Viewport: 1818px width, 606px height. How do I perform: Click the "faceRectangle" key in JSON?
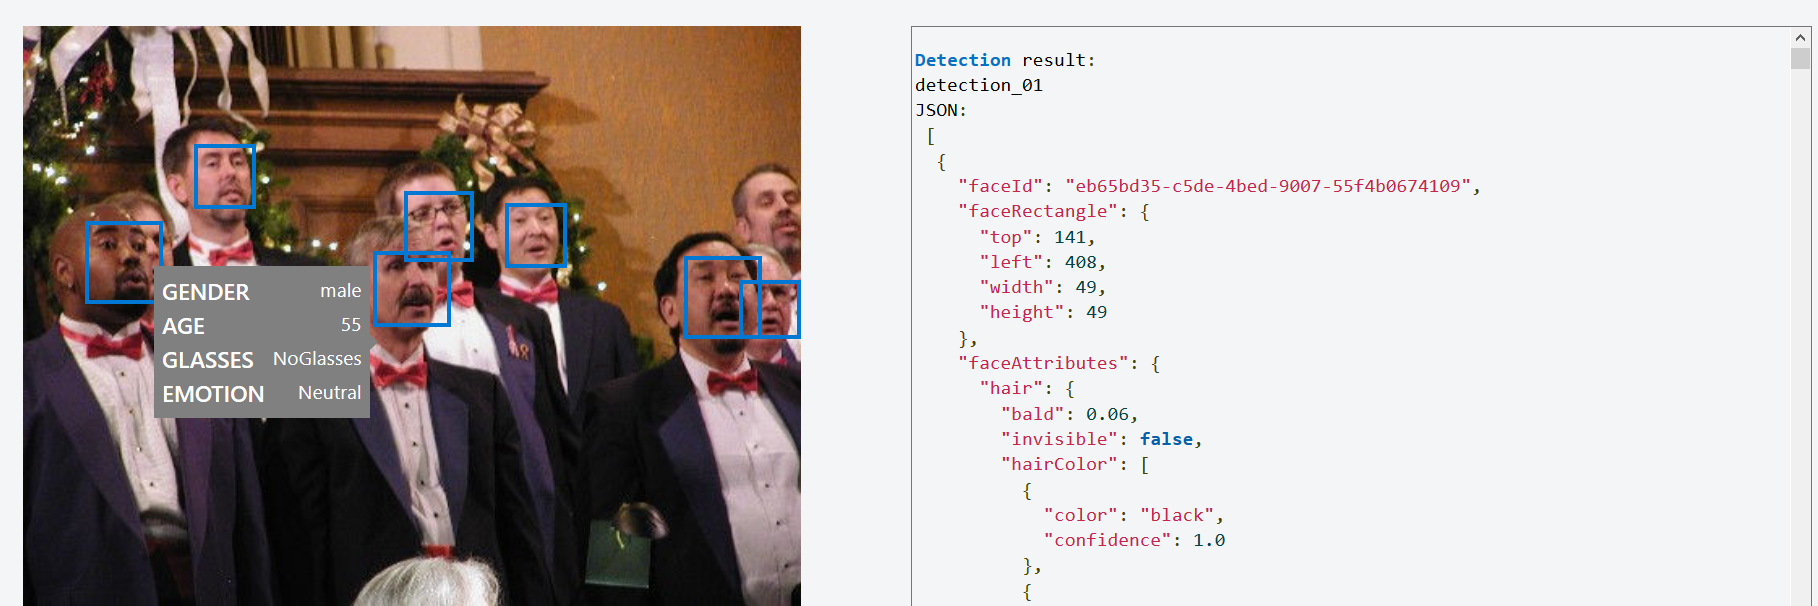coord(1038,211)
